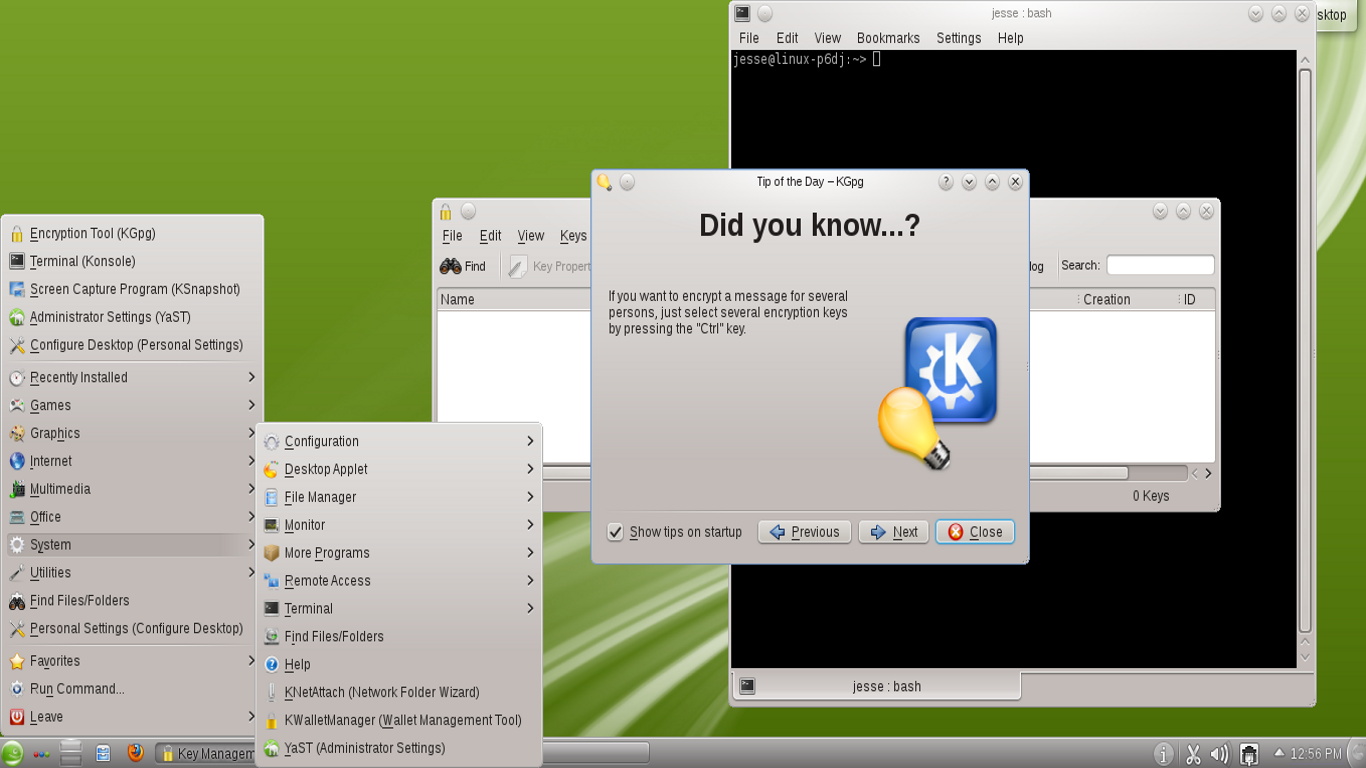Open the Klipper clipboard scissors icon
This screenshot has height=768, width=1366.
[1192, 754]
